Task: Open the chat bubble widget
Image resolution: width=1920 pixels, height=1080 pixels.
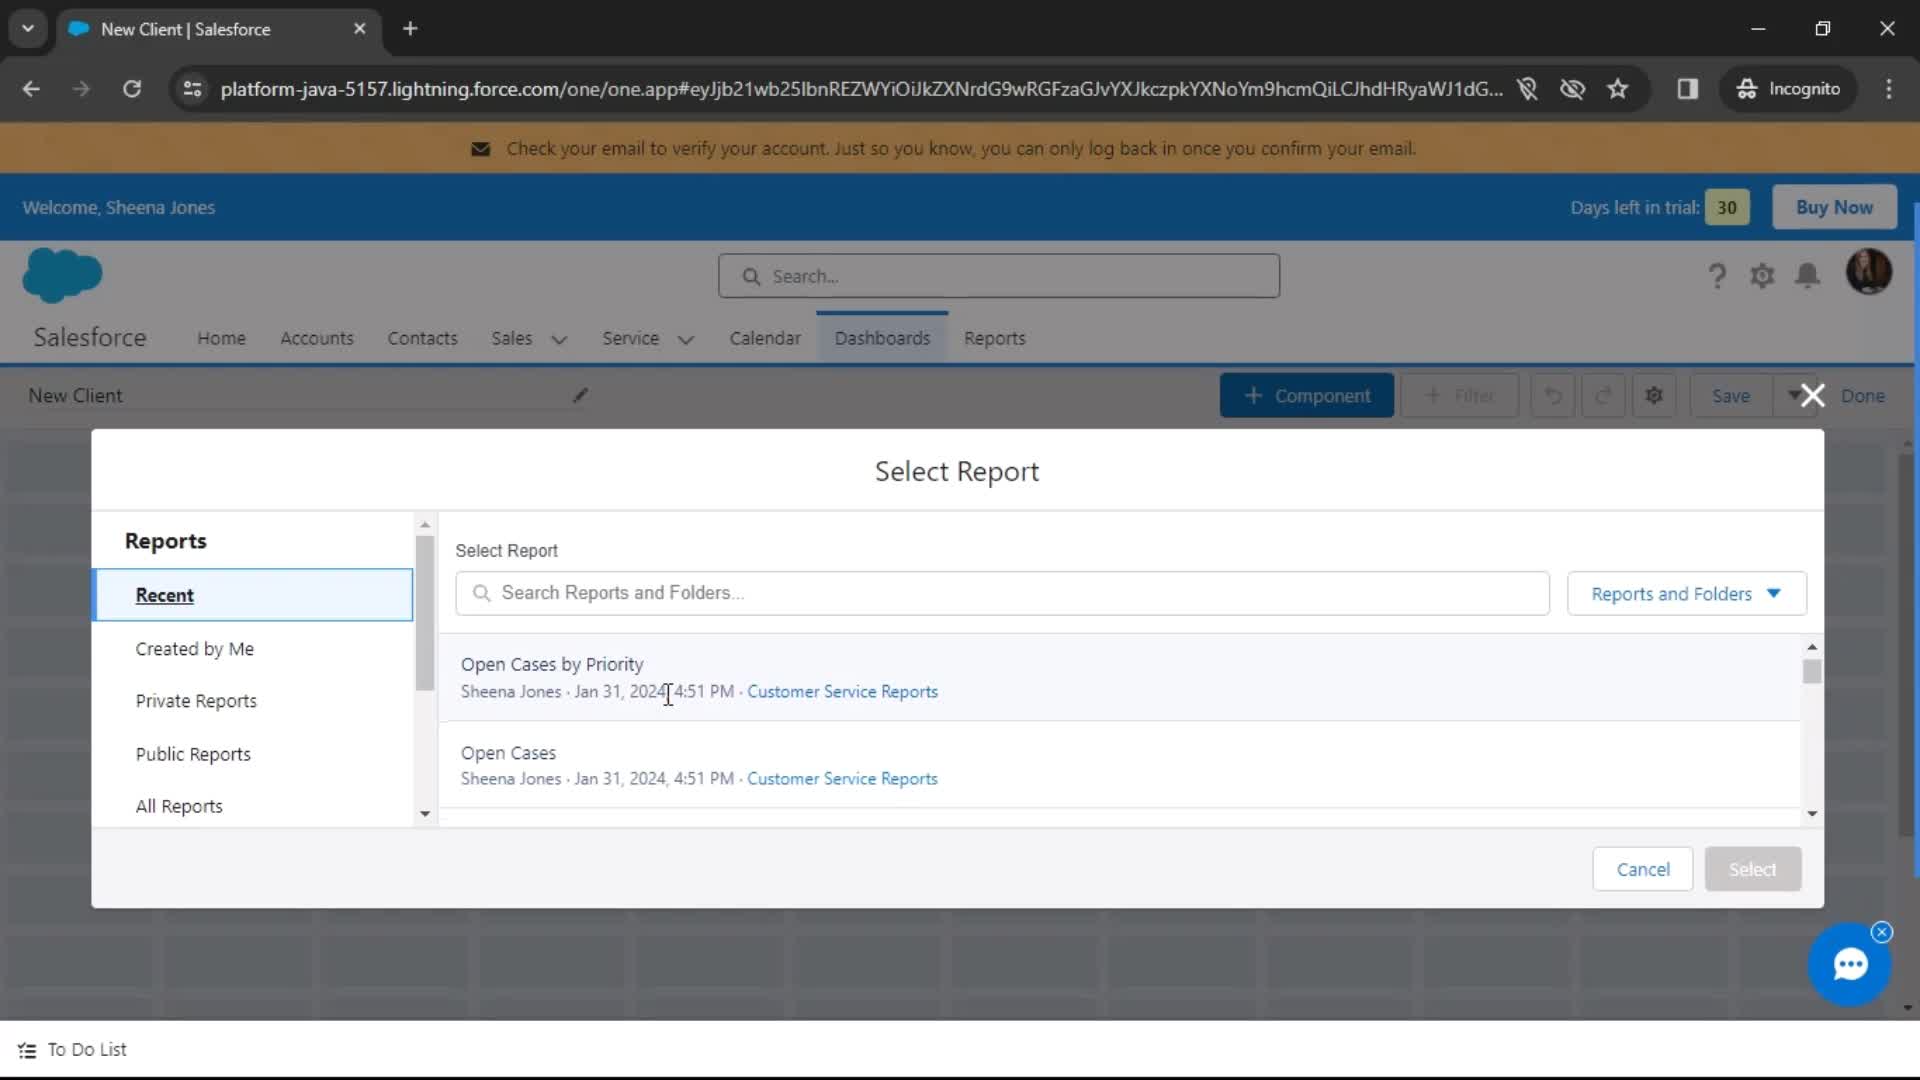Action: coord(1850,964)
